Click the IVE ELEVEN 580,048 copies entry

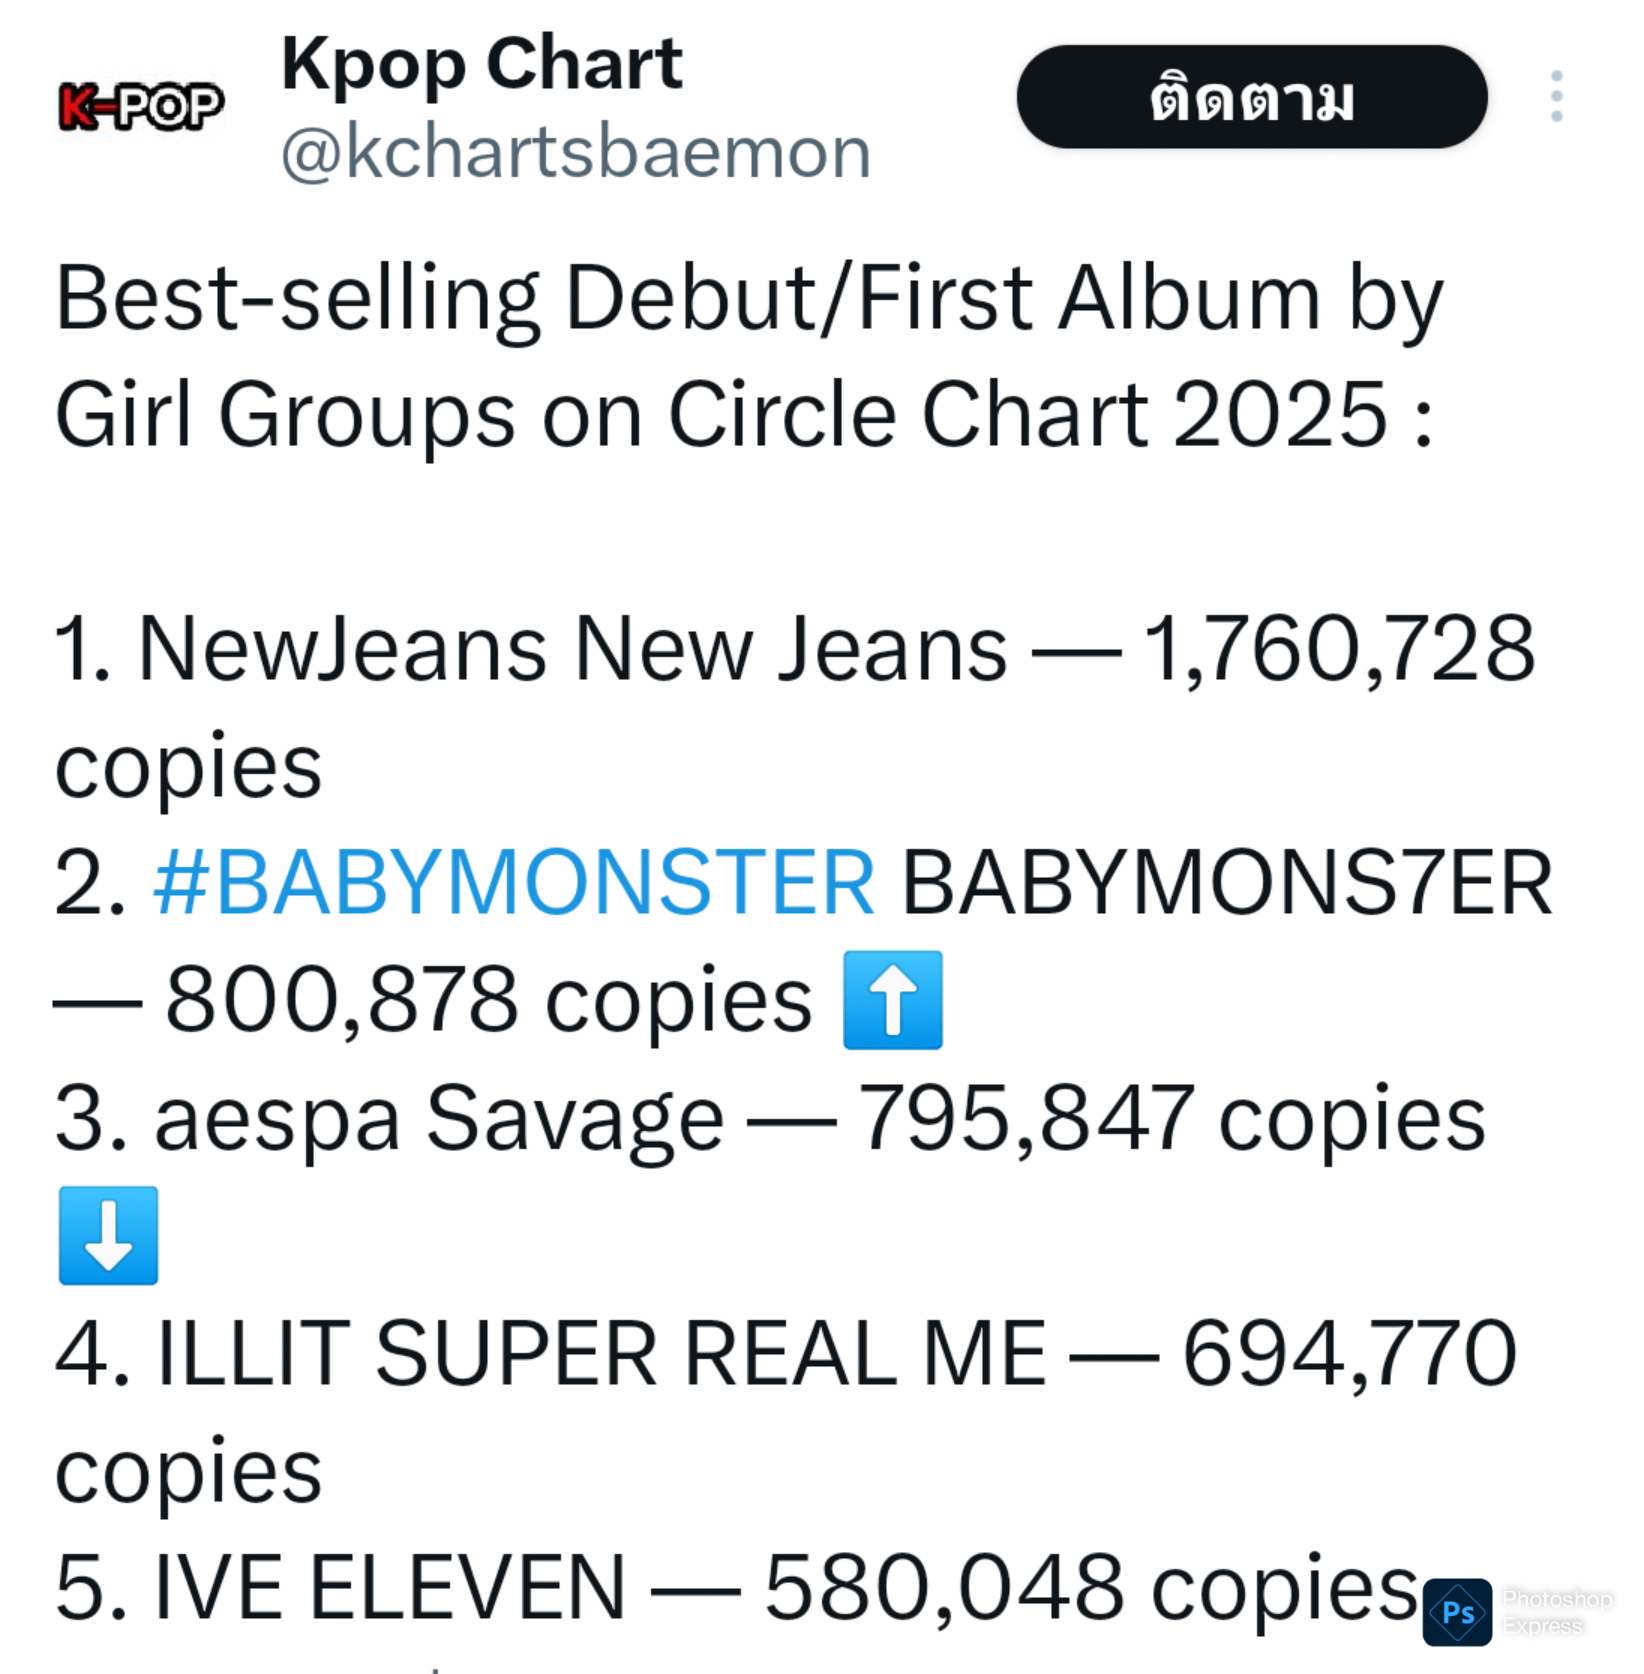[737, 1588]
